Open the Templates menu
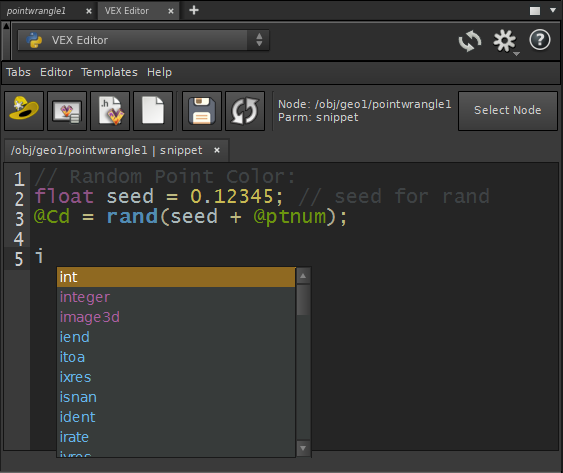Image resolution: width=563 pixels, height=473 pixels. pos(109,72)
